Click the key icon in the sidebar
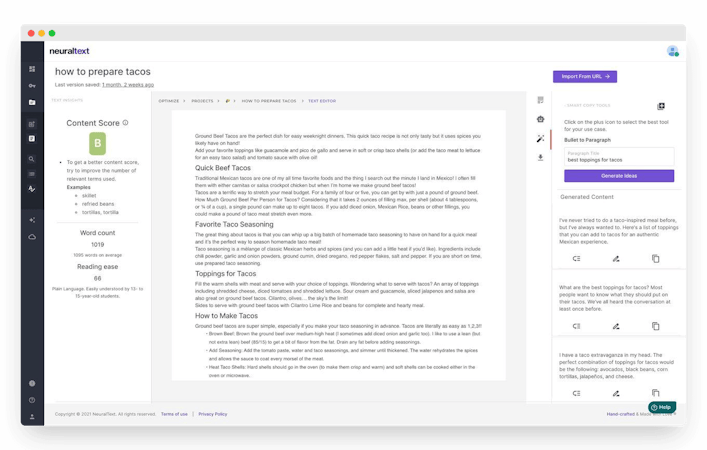The width and height of the screenshot is (707, 450). (32, 86)
